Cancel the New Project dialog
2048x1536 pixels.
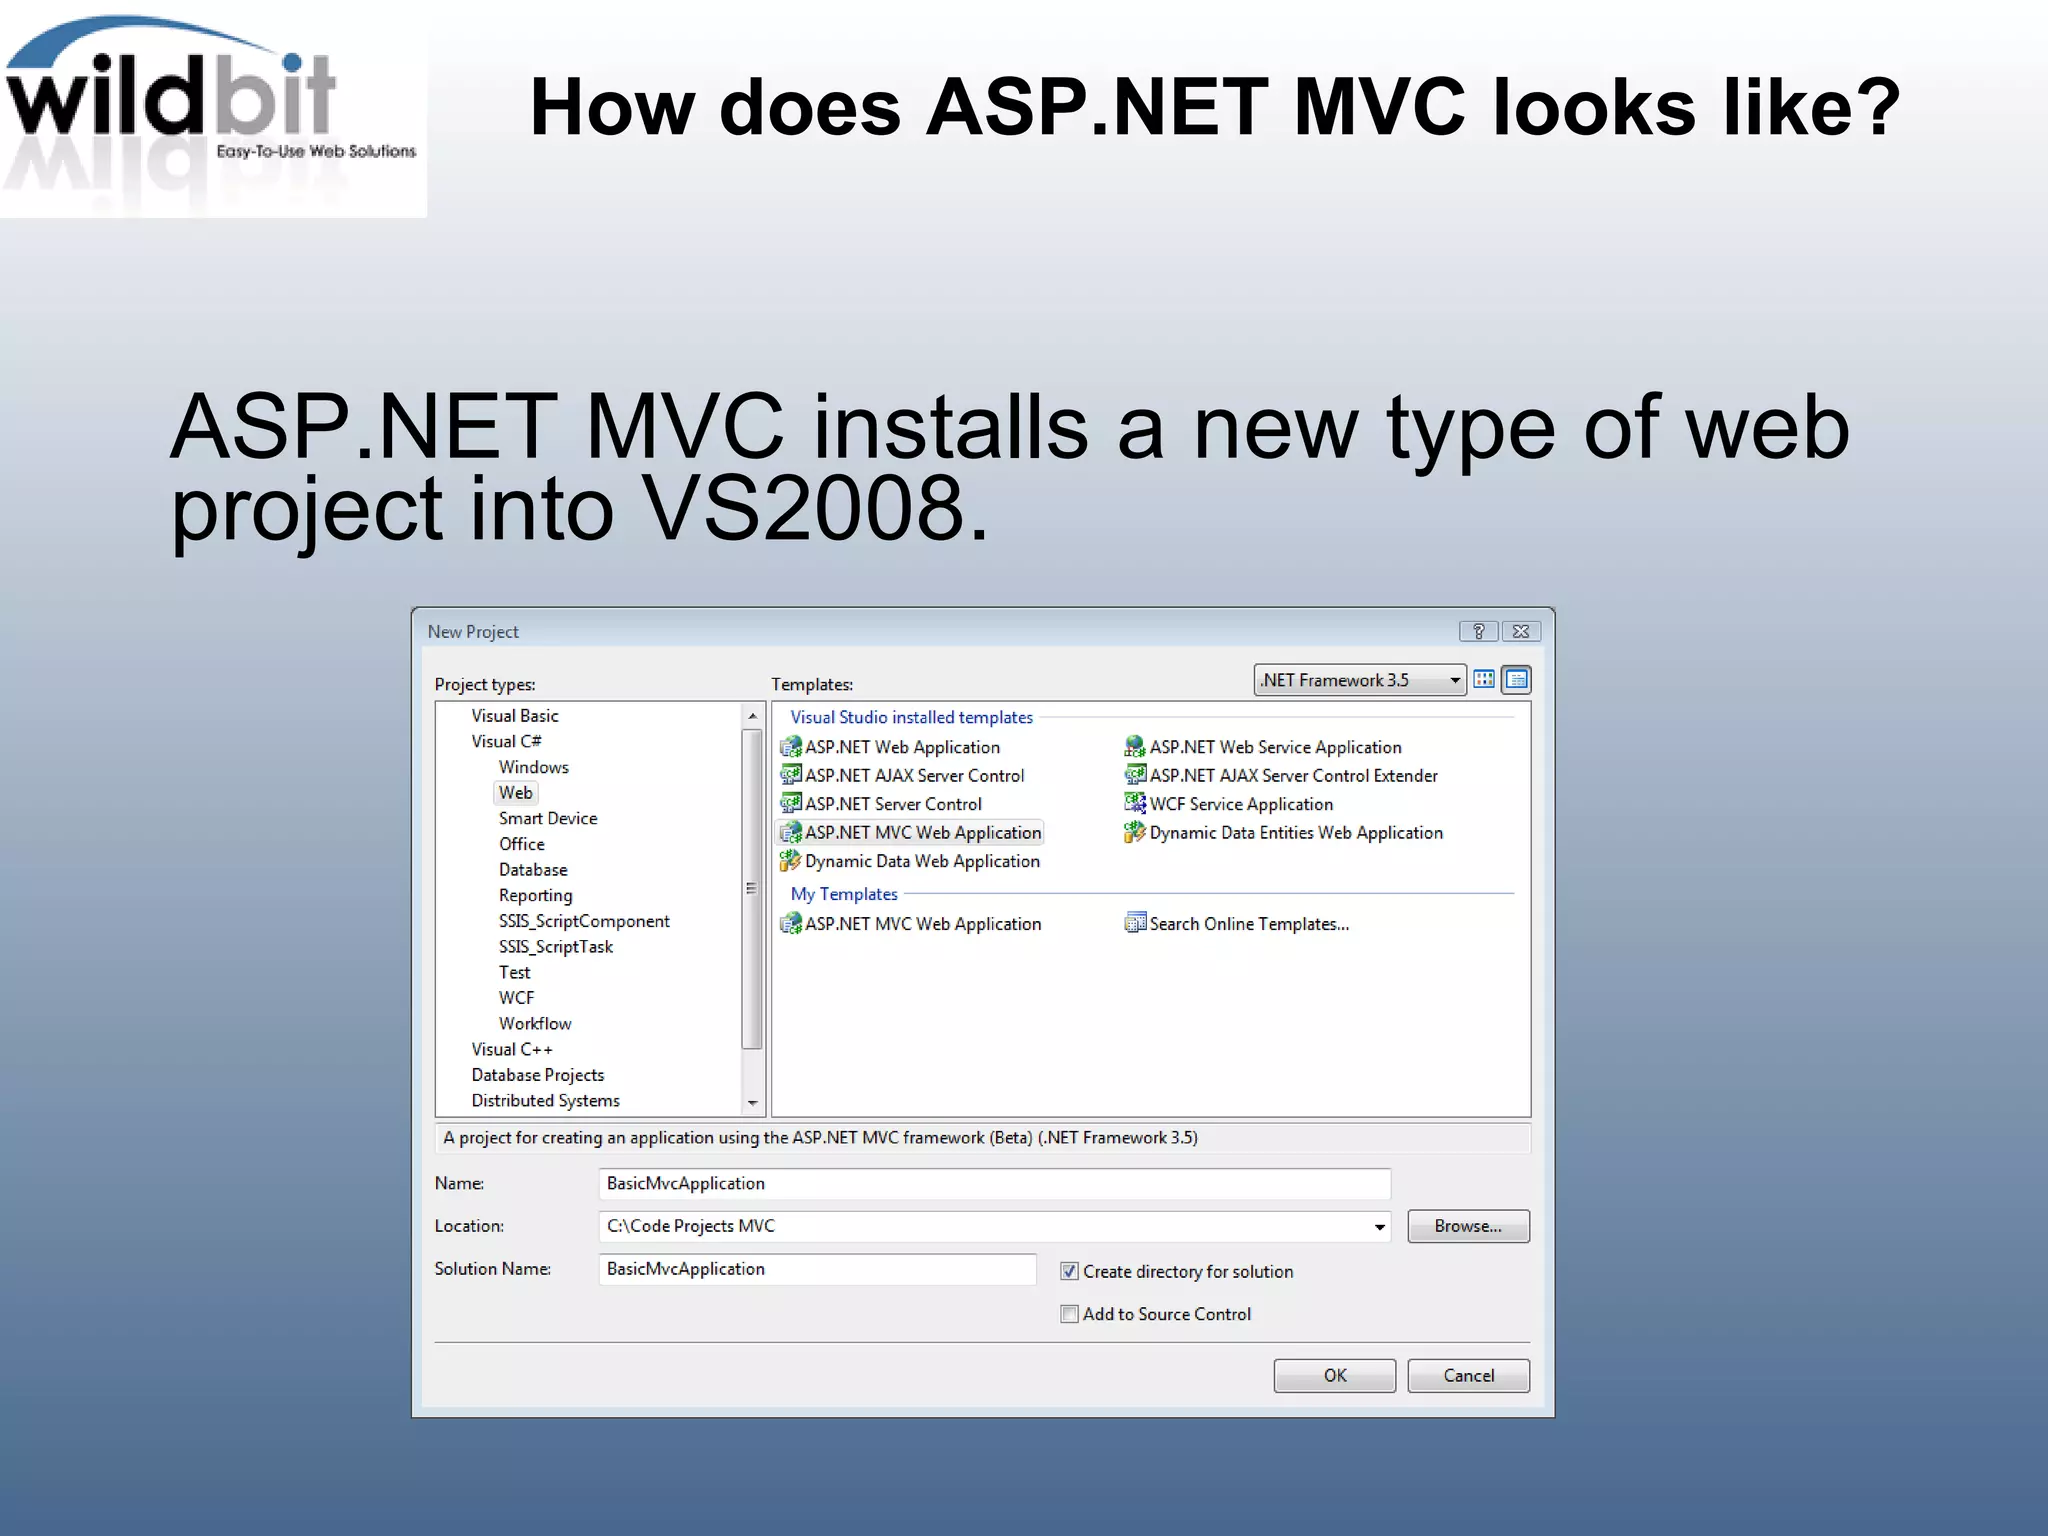point(1468,1376)
